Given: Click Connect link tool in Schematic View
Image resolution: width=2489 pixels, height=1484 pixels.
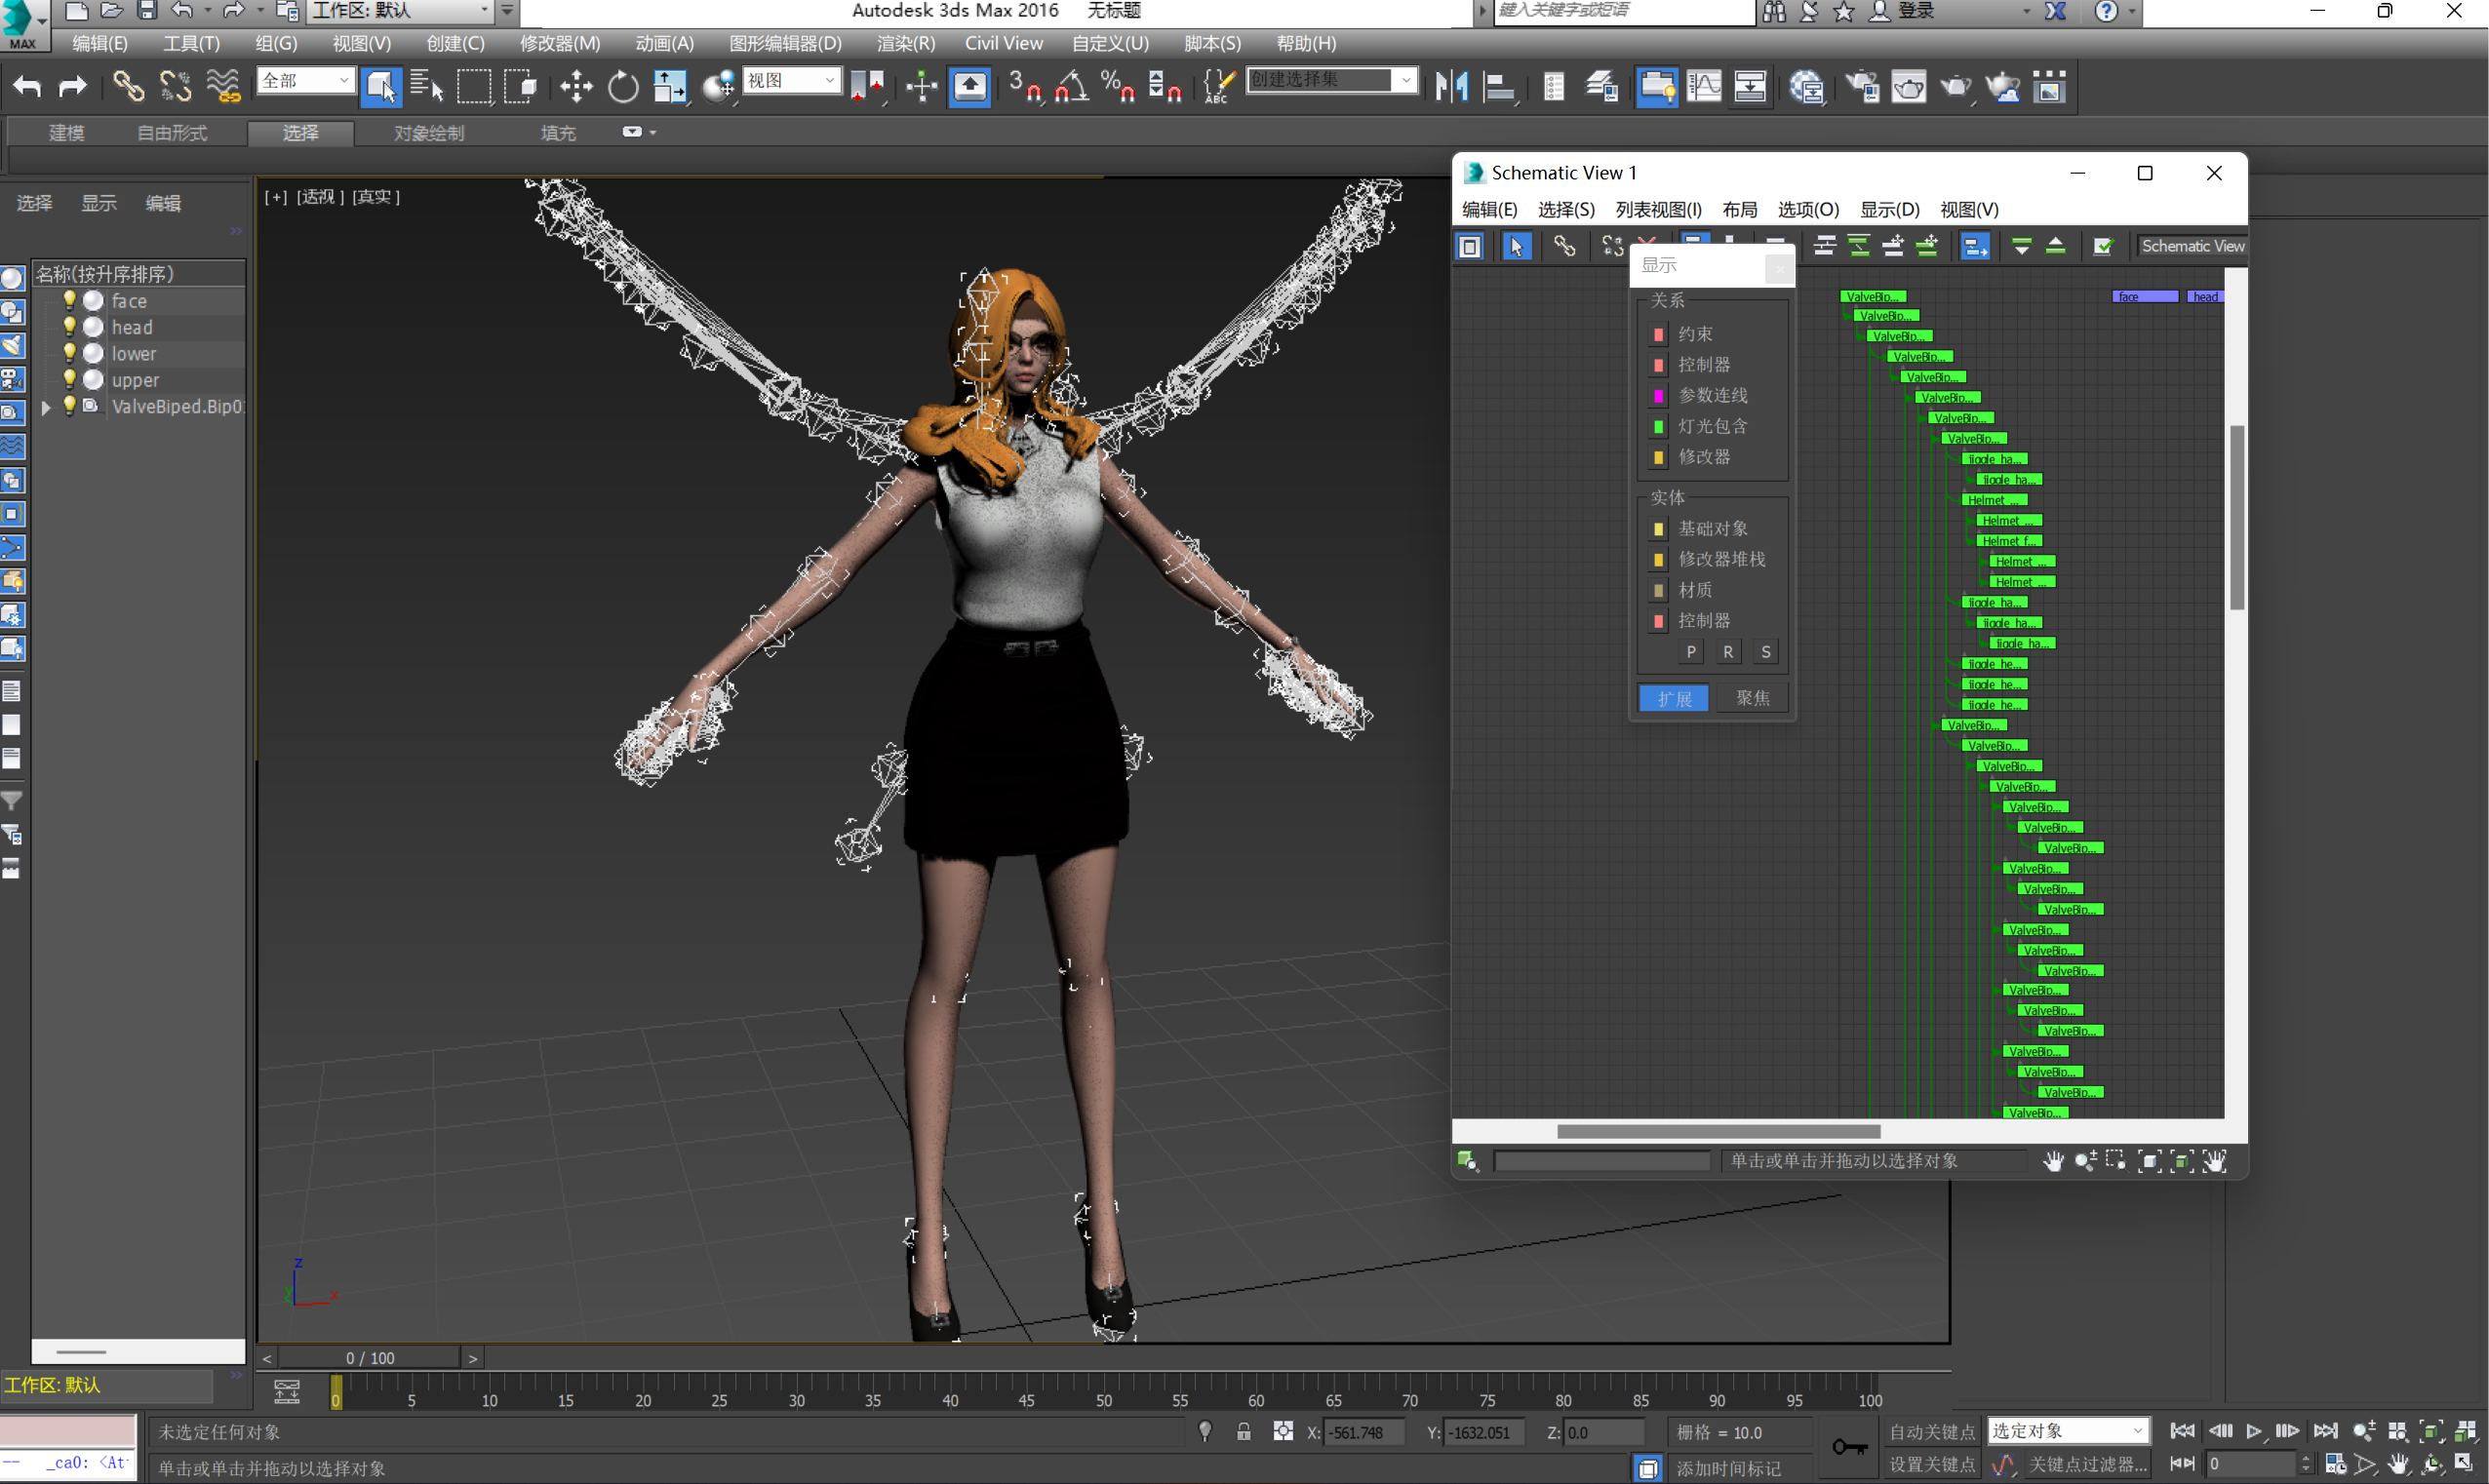Looking at the screenshot, I should [x=1564, y=246].
